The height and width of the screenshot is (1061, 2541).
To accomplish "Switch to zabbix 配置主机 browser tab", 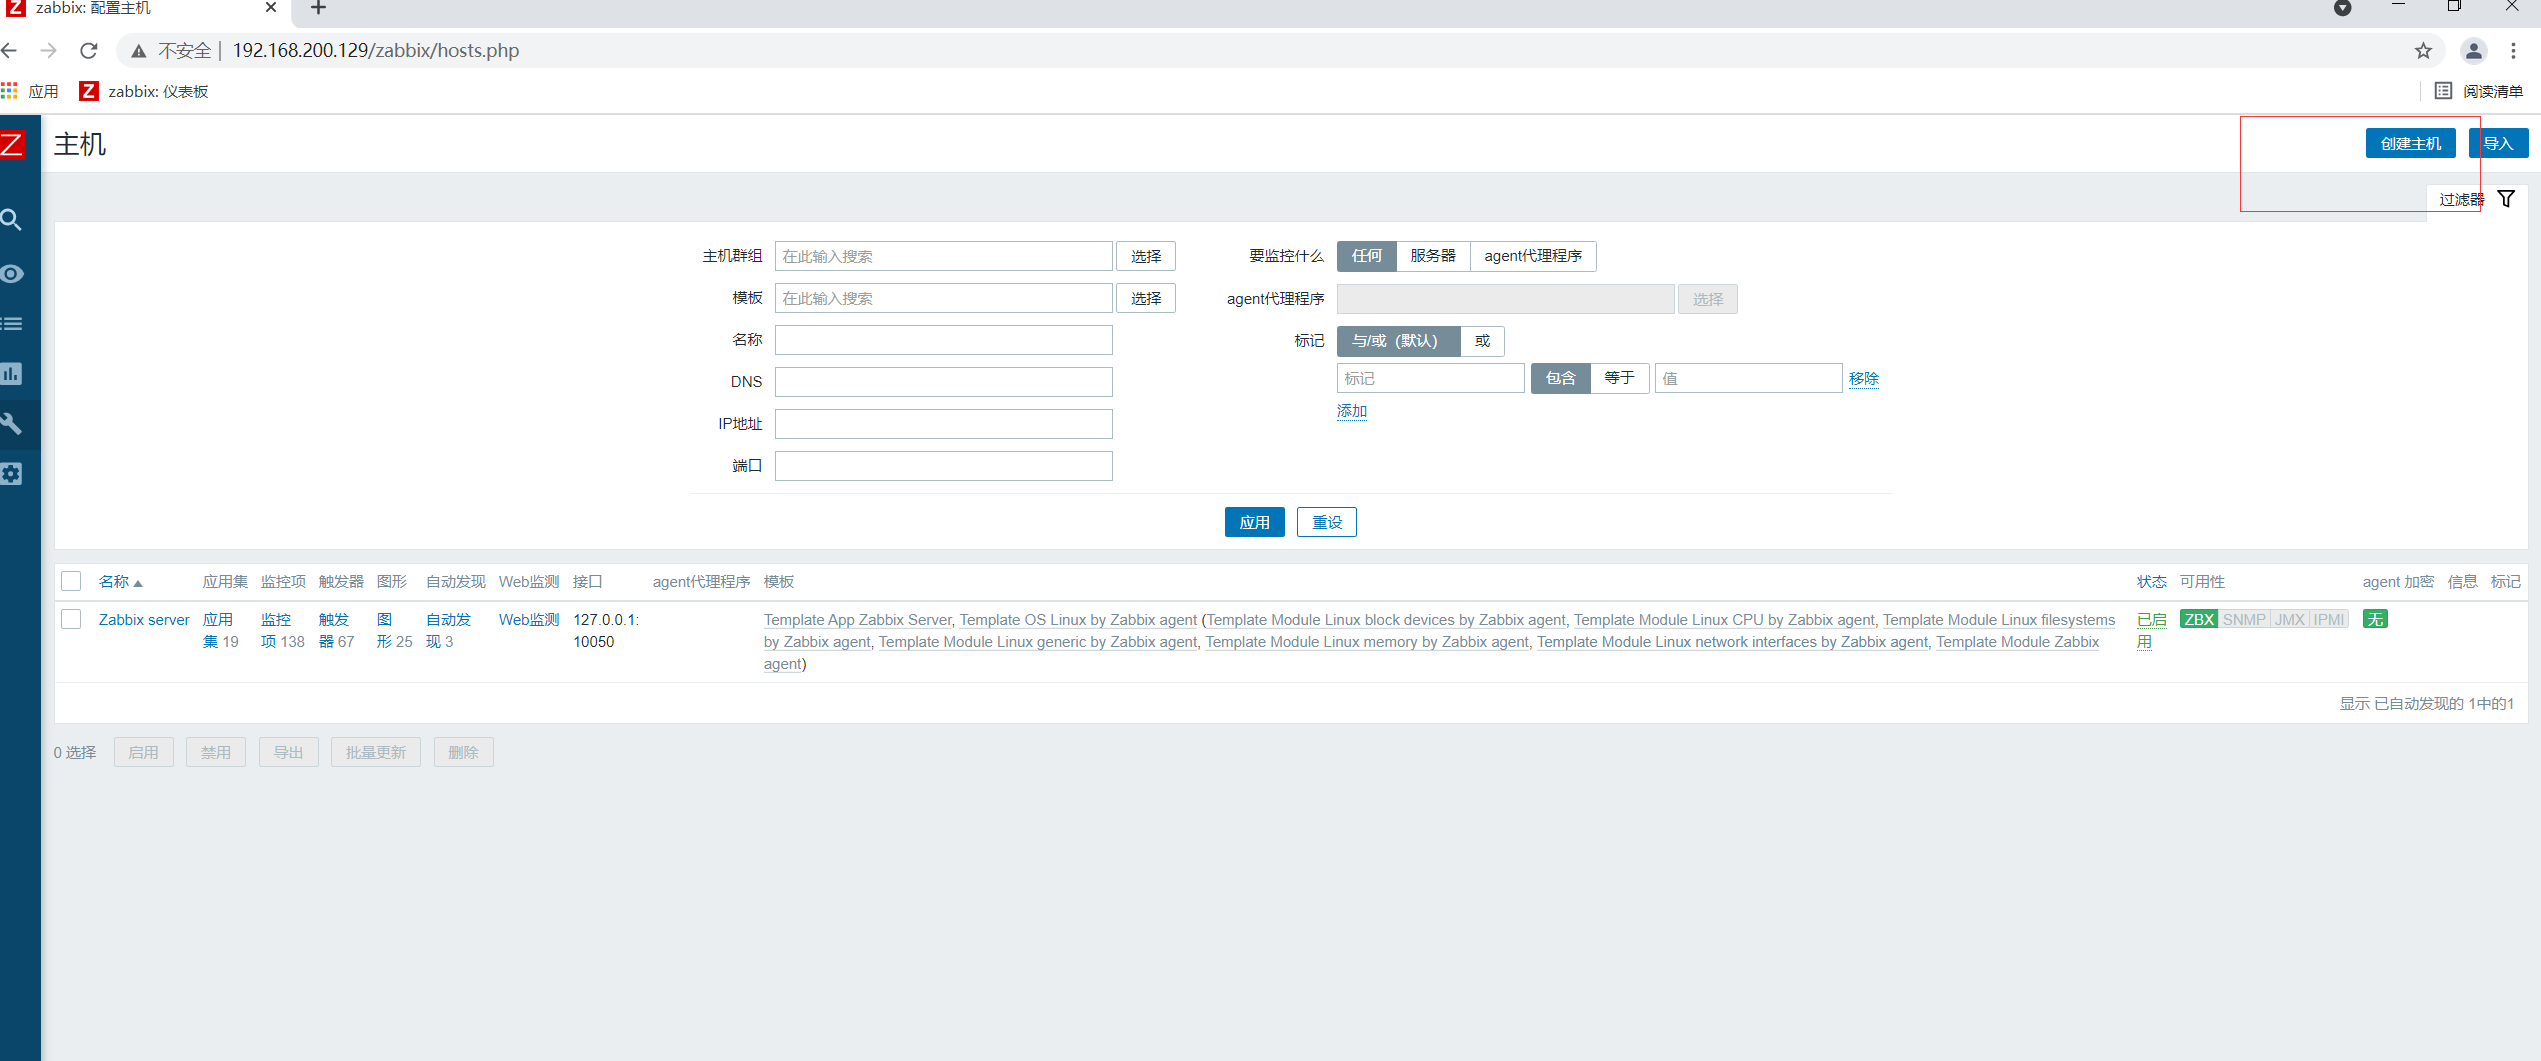I will pos(145,9).
